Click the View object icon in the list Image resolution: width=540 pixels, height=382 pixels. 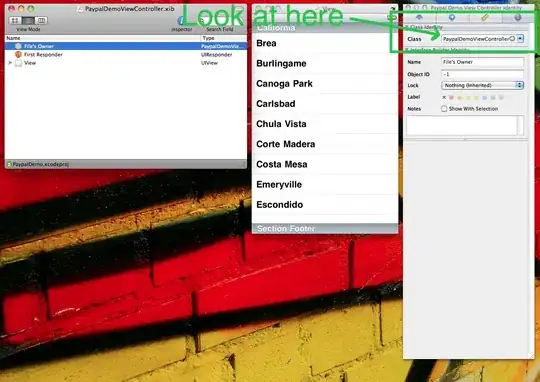[18, 63]
